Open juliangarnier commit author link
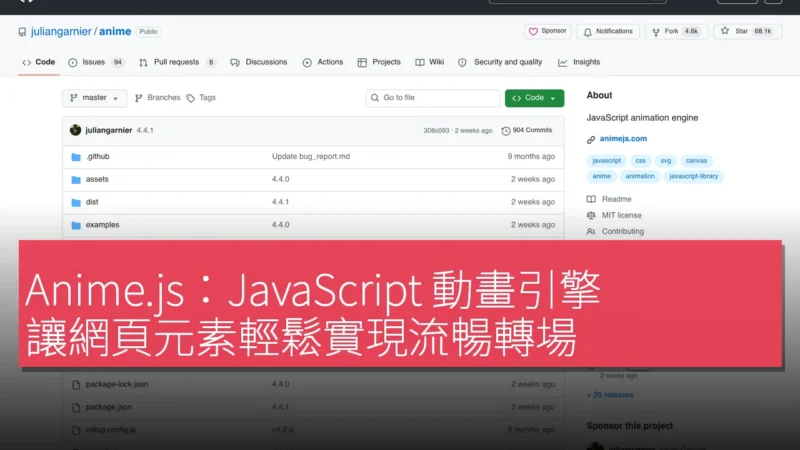The image size is (800, 450). 109,131
